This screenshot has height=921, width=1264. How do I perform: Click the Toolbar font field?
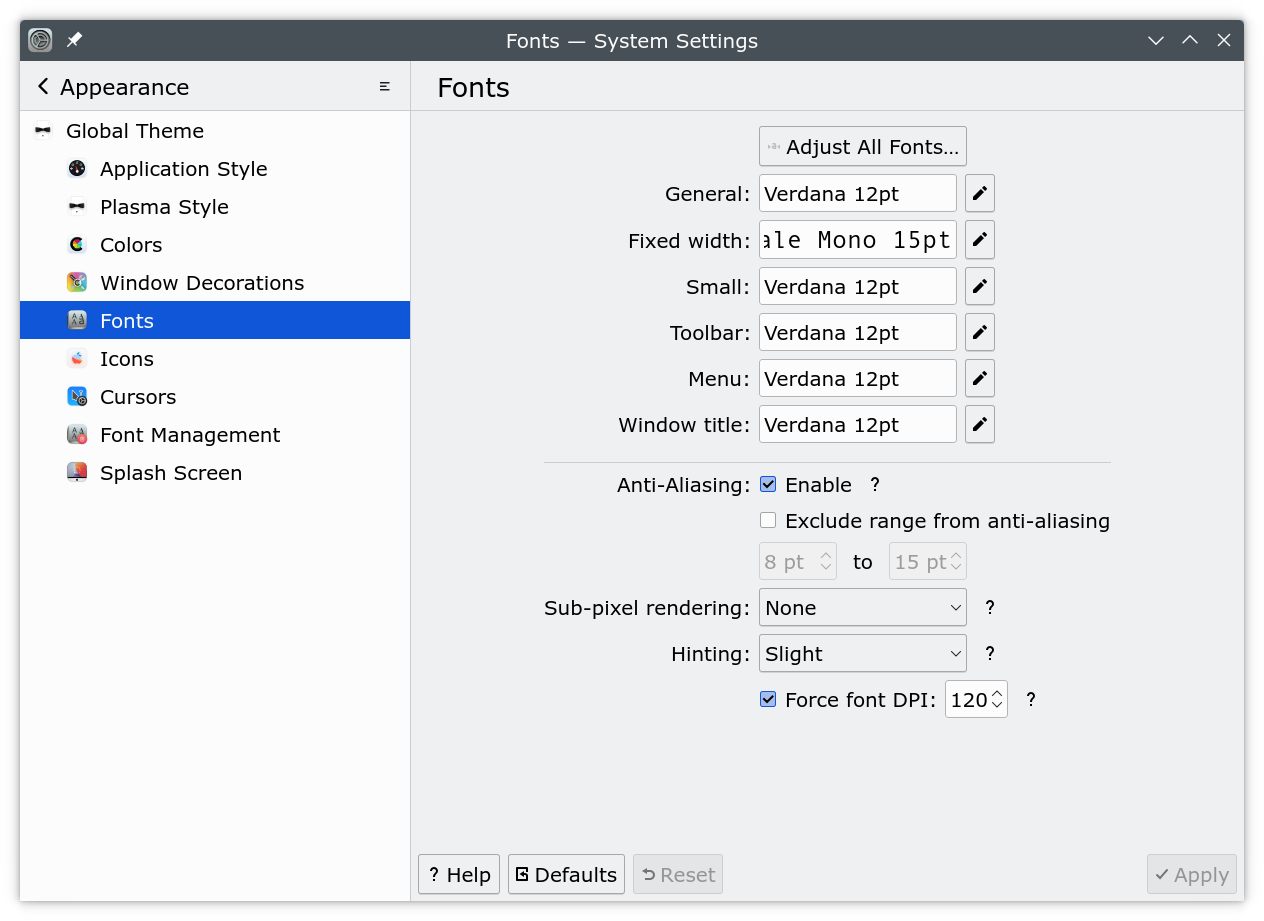[858, 332]
